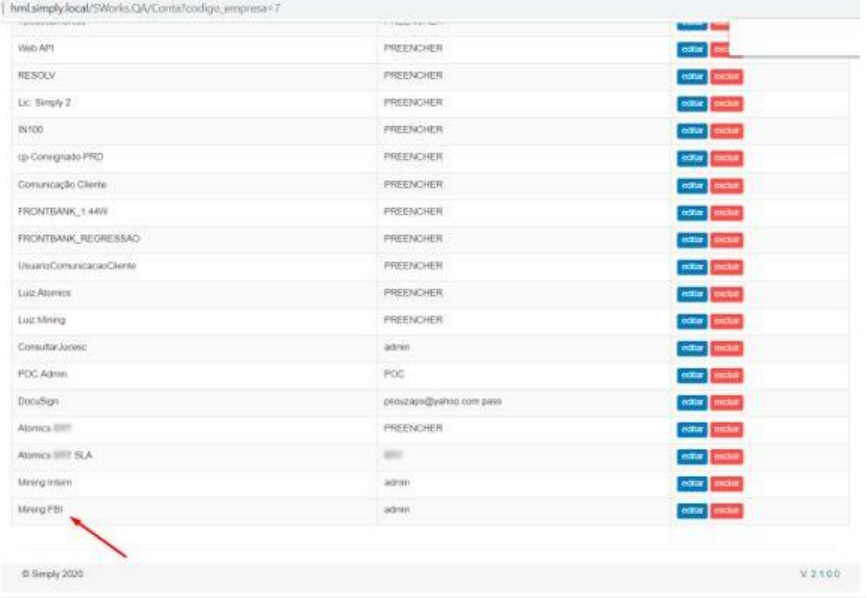Click excluir on the Atomics SLA row
867x598 pixels.
pyautogui.click(x=727, y=457)
